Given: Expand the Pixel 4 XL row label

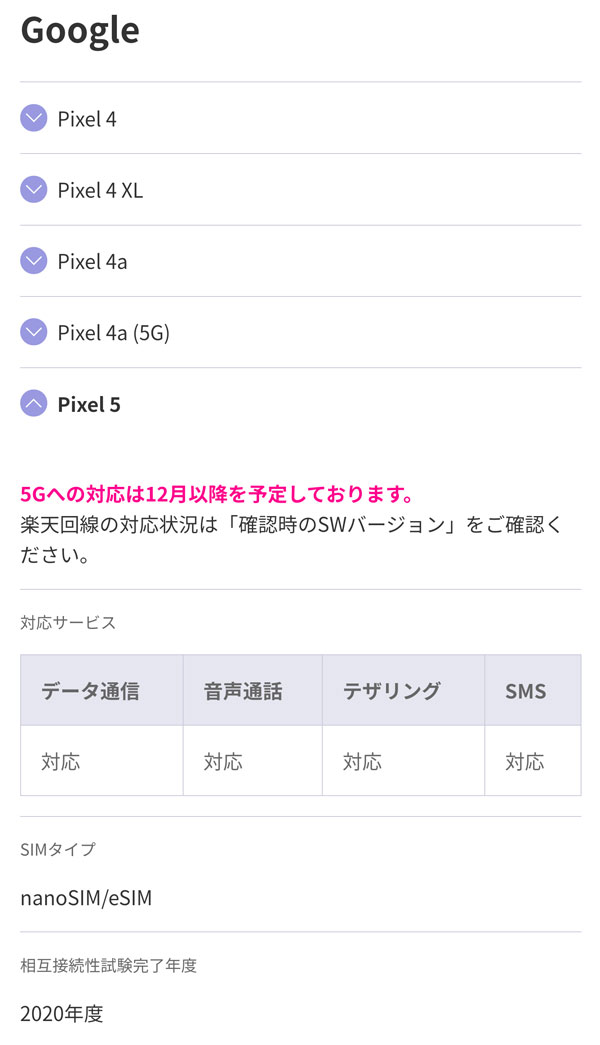Looking at the screenshot, I should [100, 190].
